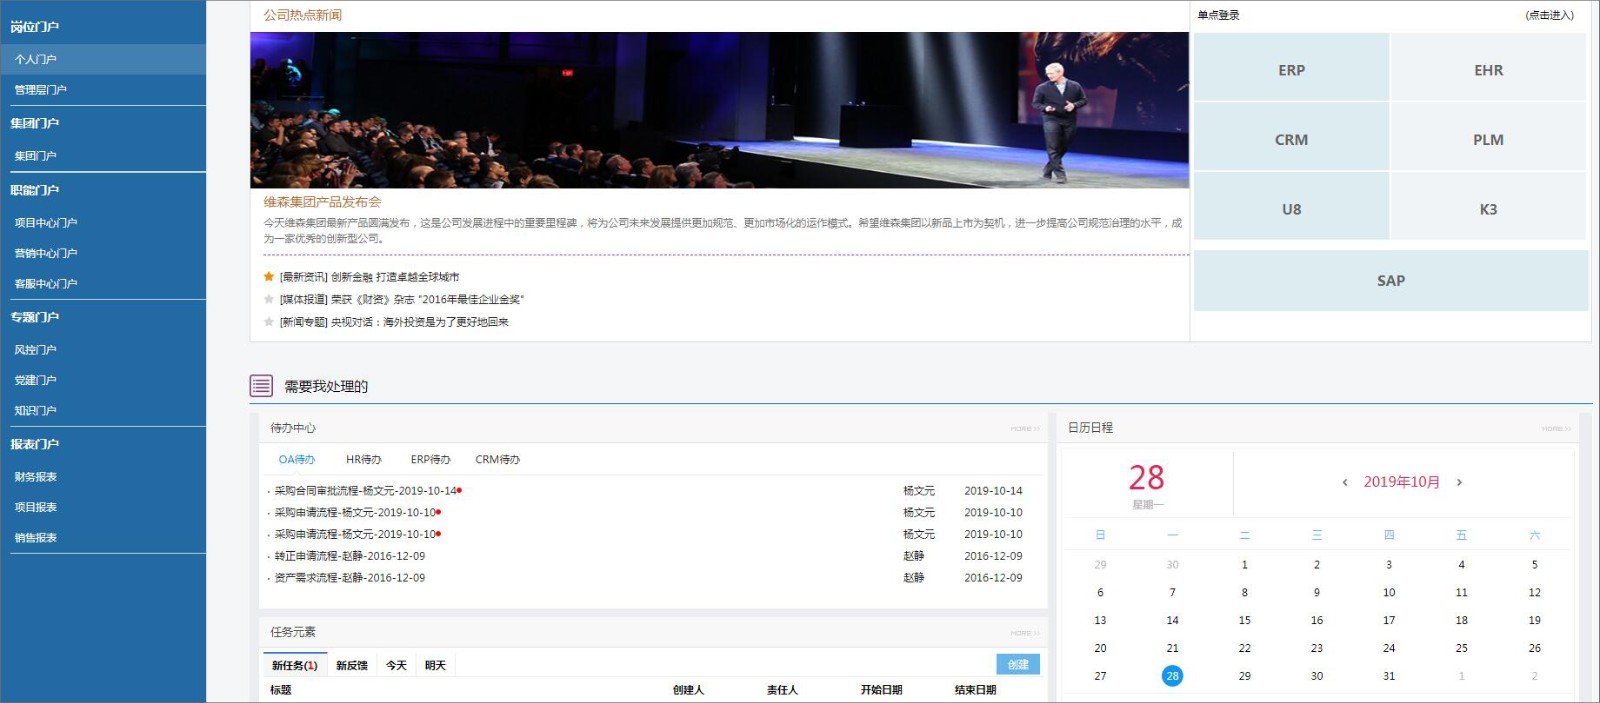Open the 维森集团产品发布会 news headline
Screen dimensions: 1600x703
pyautogui.click(x=322, y=202)
